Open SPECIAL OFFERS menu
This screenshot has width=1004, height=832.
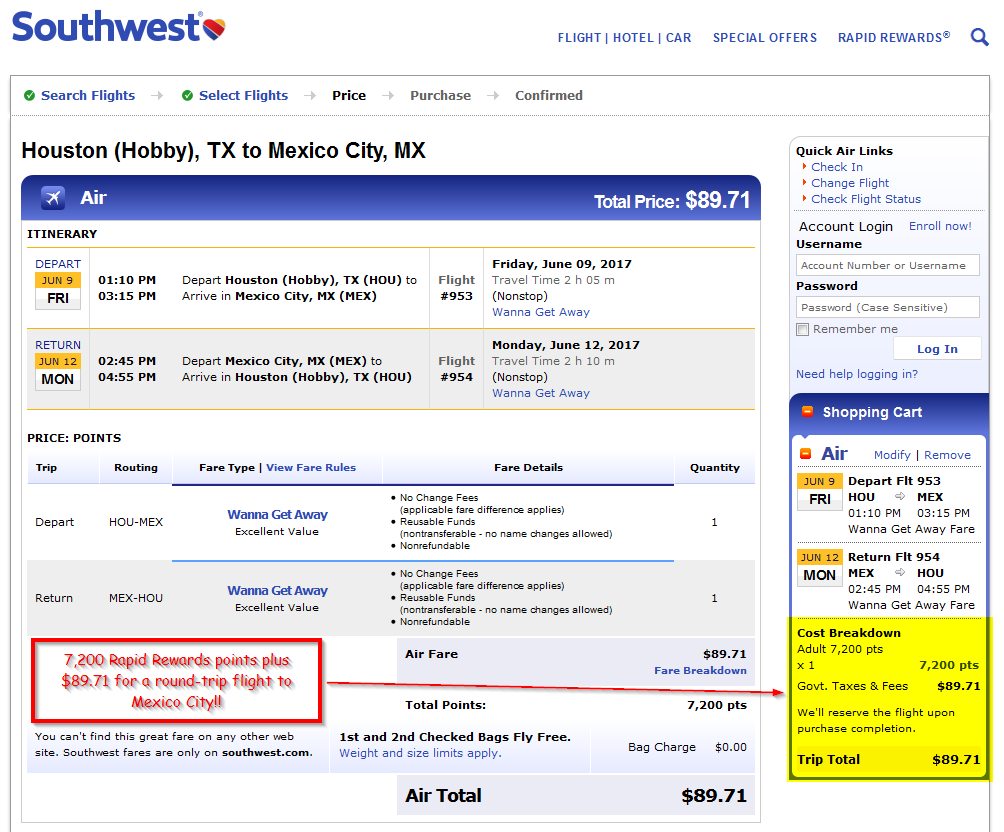(765, 38)
